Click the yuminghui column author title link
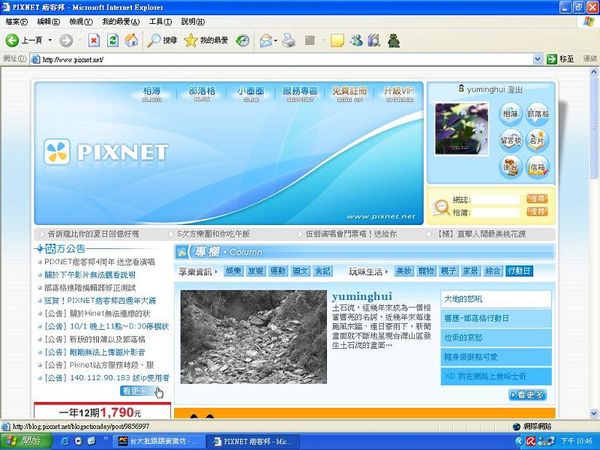 point(362,297)
